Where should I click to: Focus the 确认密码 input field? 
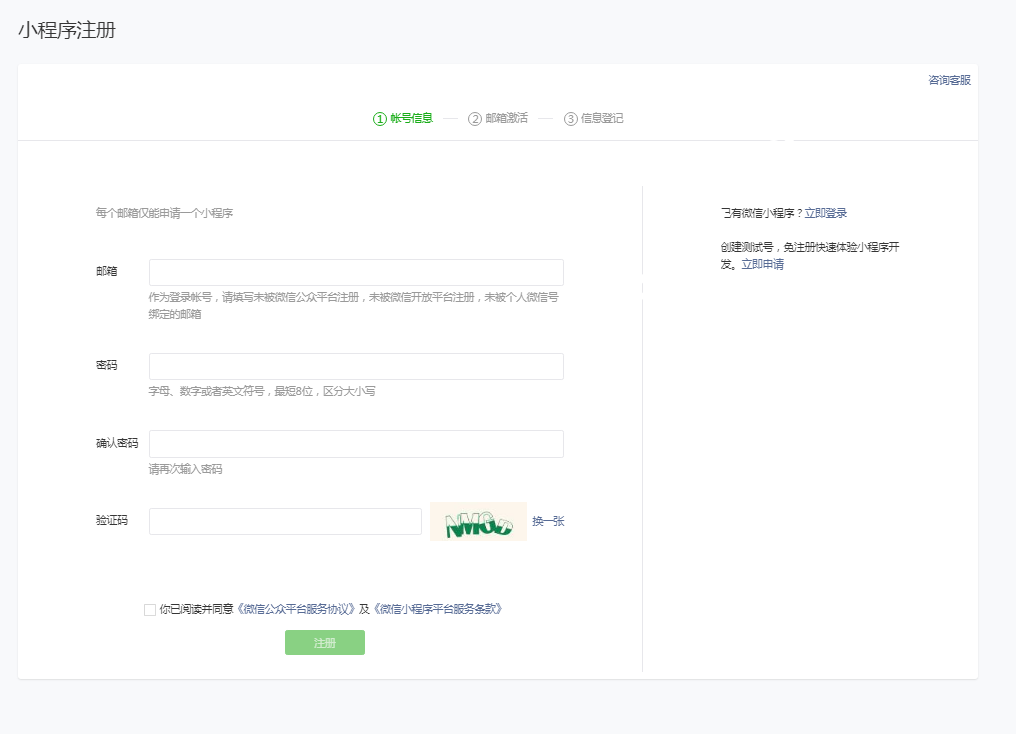[356, 444]
